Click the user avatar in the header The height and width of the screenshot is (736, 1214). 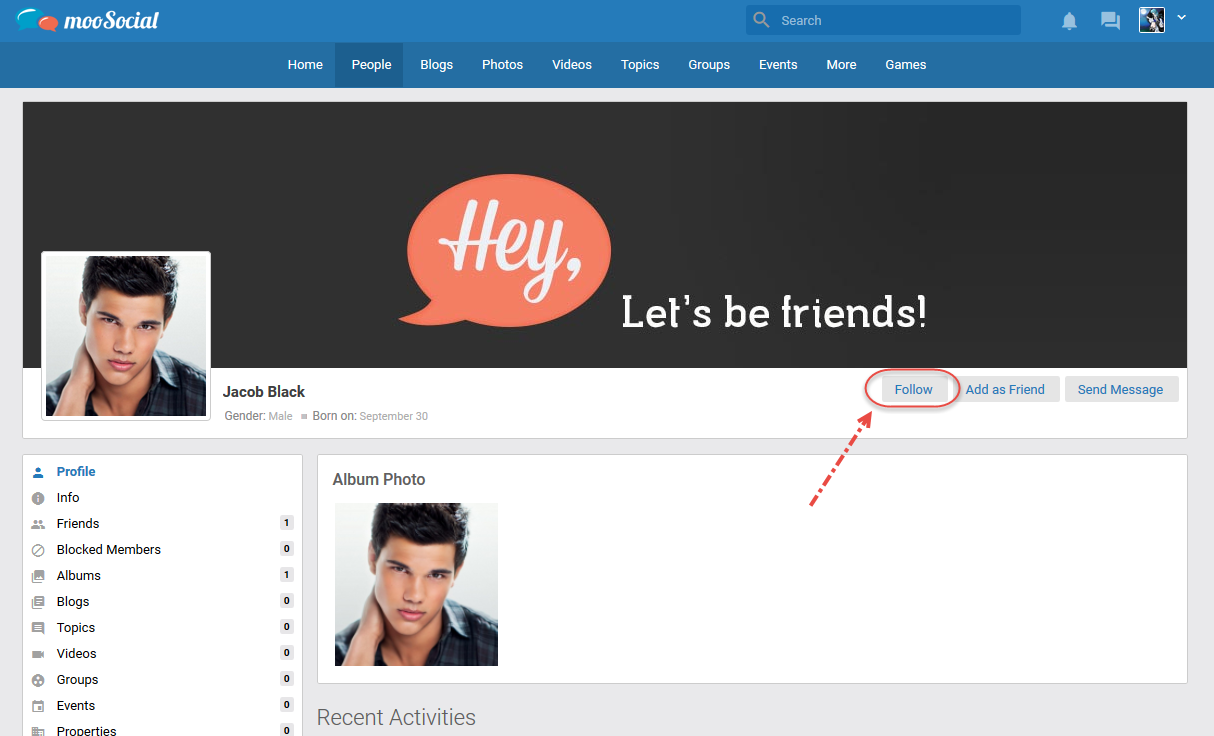pos(1152,20)
